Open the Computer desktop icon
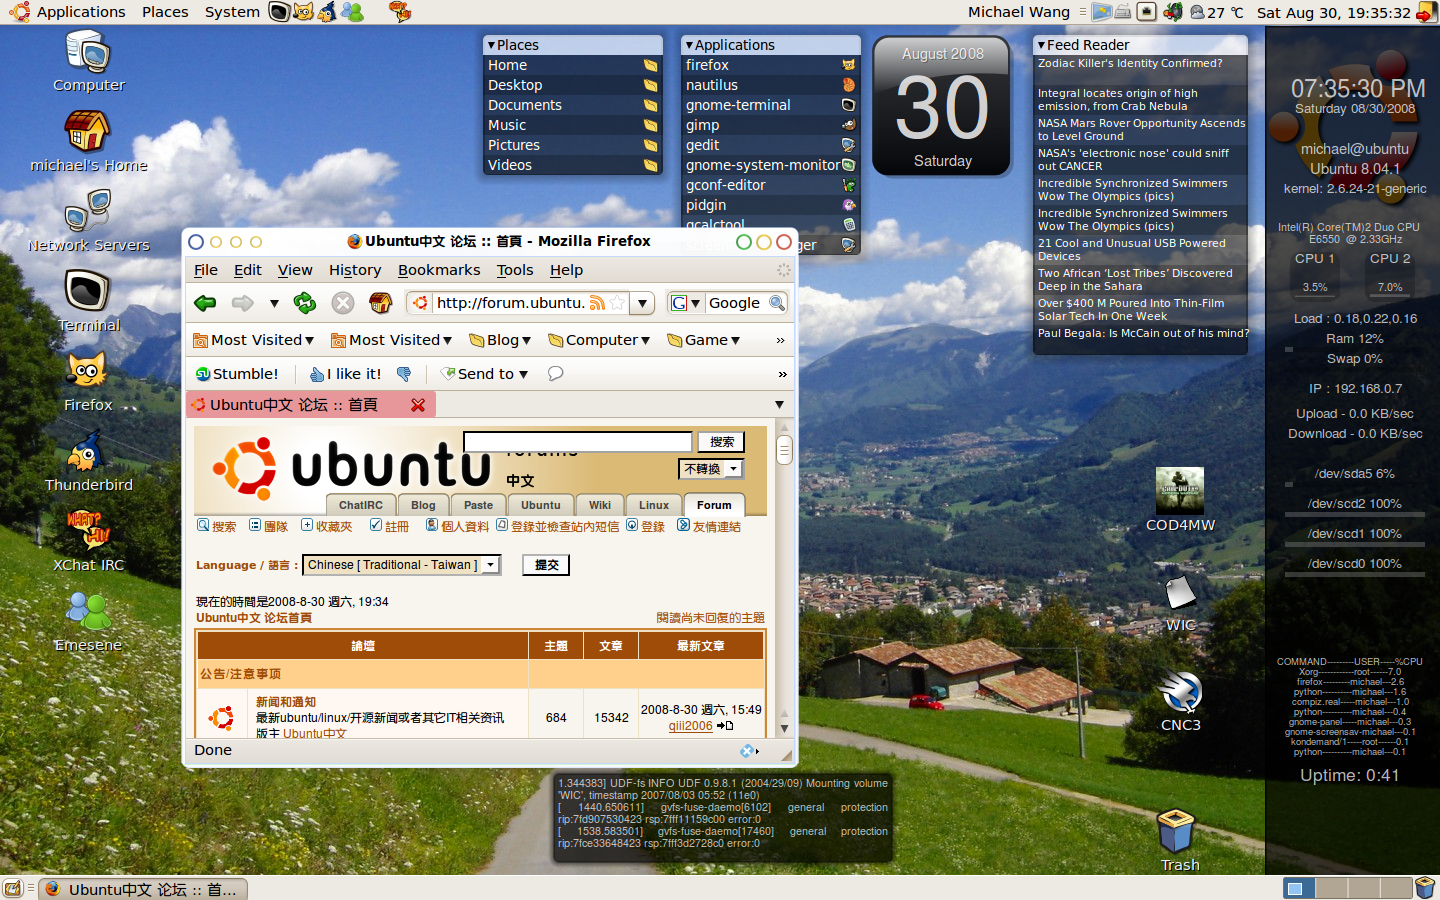This screenshot has width=1440, height=900. click(x=88, y=62)
